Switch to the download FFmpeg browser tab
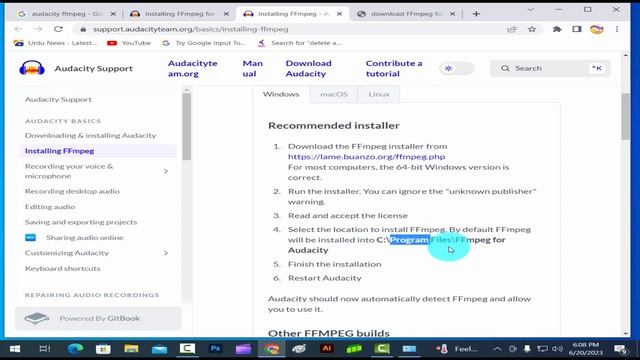 pos(407,13)
